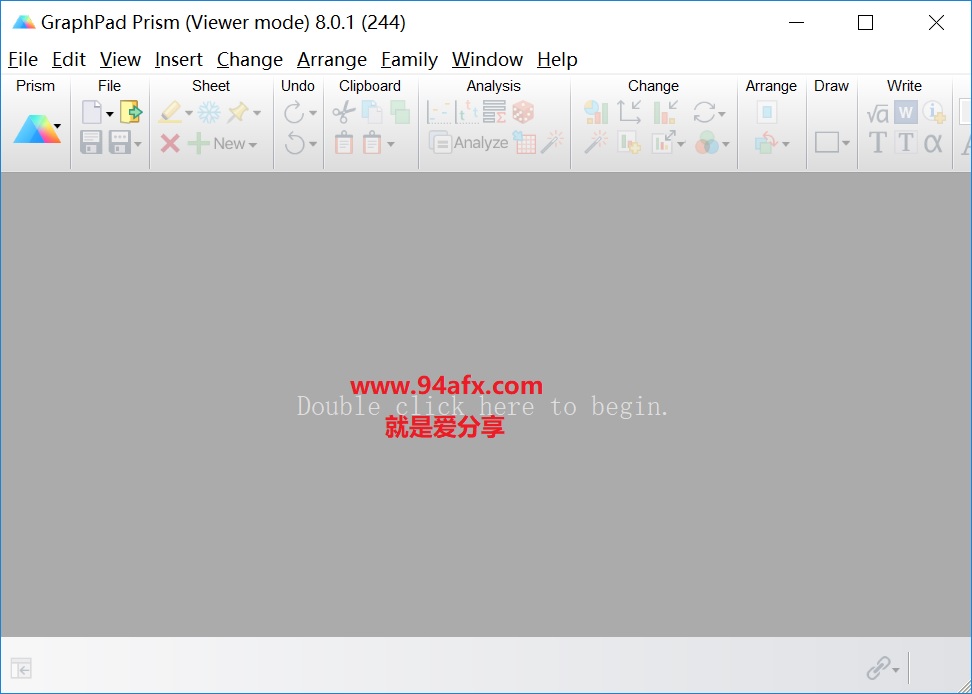Select the highlighter sheet icon
The height and width of the screenshot is (694, 972).
pos(169,112)
